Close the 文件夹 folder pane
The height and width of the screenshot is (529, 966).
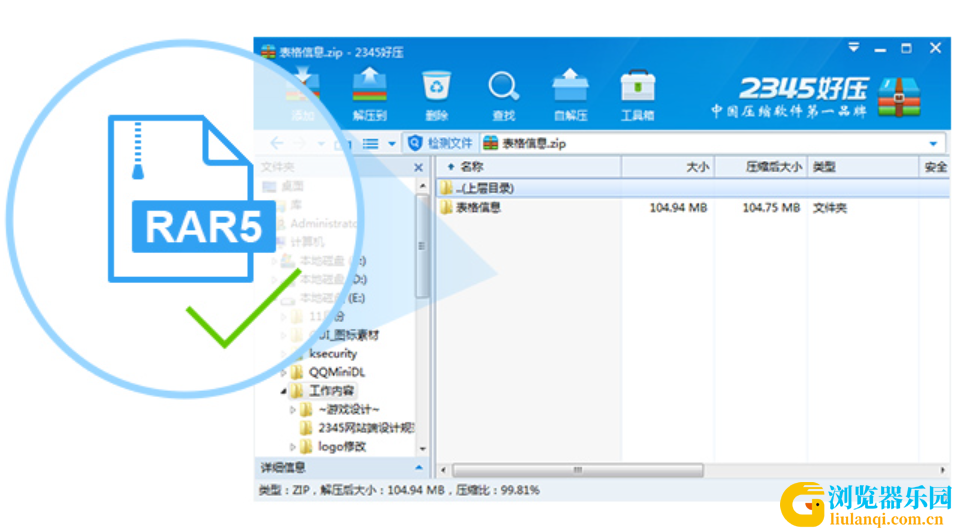[418, 168]
